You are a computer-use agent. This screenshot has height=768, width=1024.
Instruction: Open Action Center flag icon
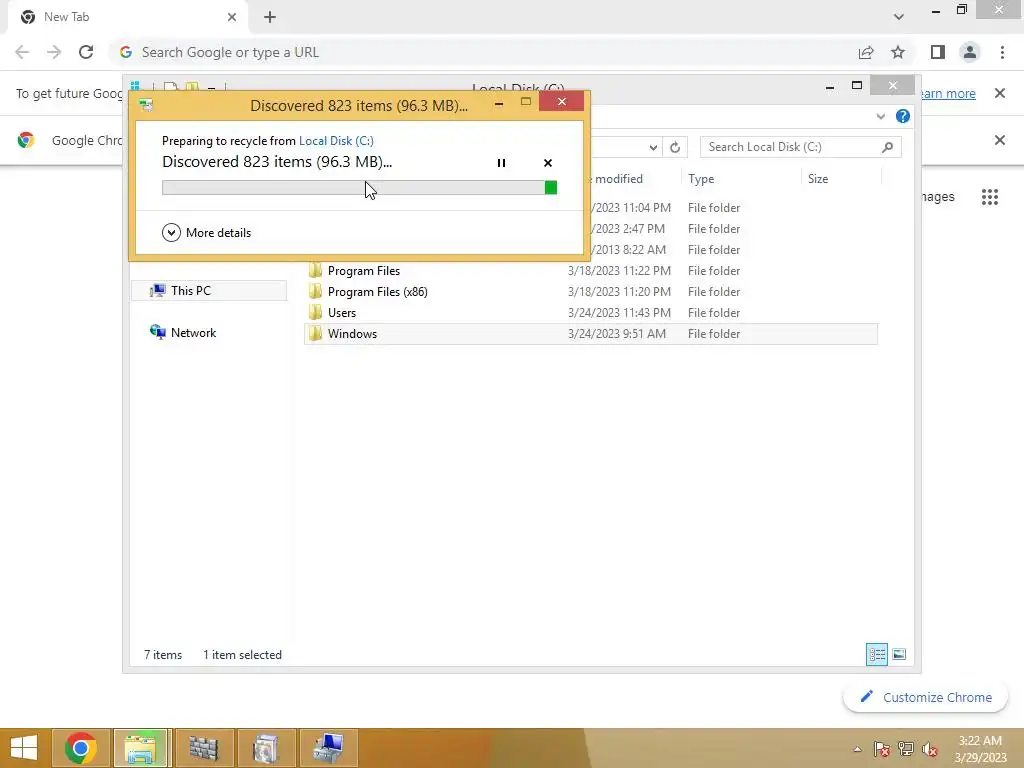pos(882,749)
